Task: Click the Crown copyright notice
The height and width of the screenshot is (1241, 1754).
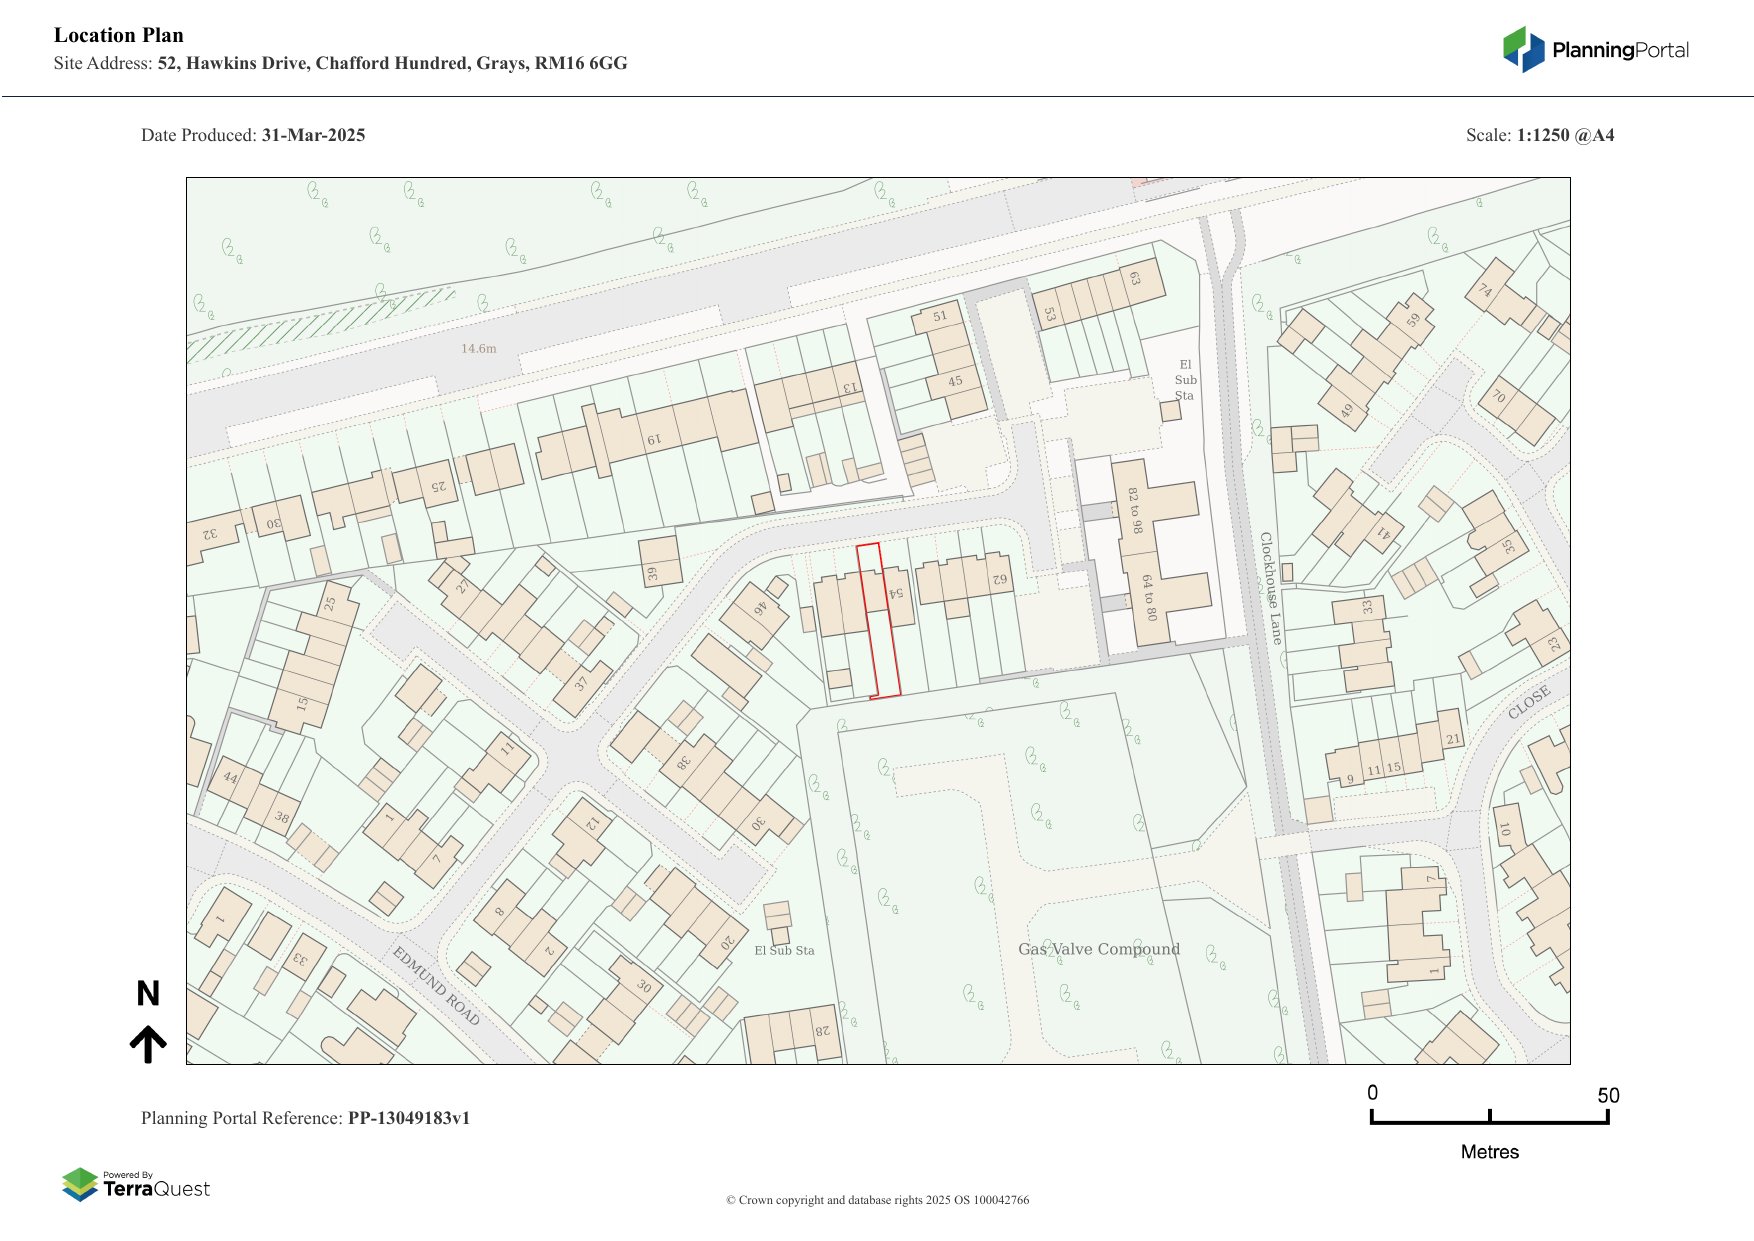Action: pyautogui.click(x=877, y=1200)
